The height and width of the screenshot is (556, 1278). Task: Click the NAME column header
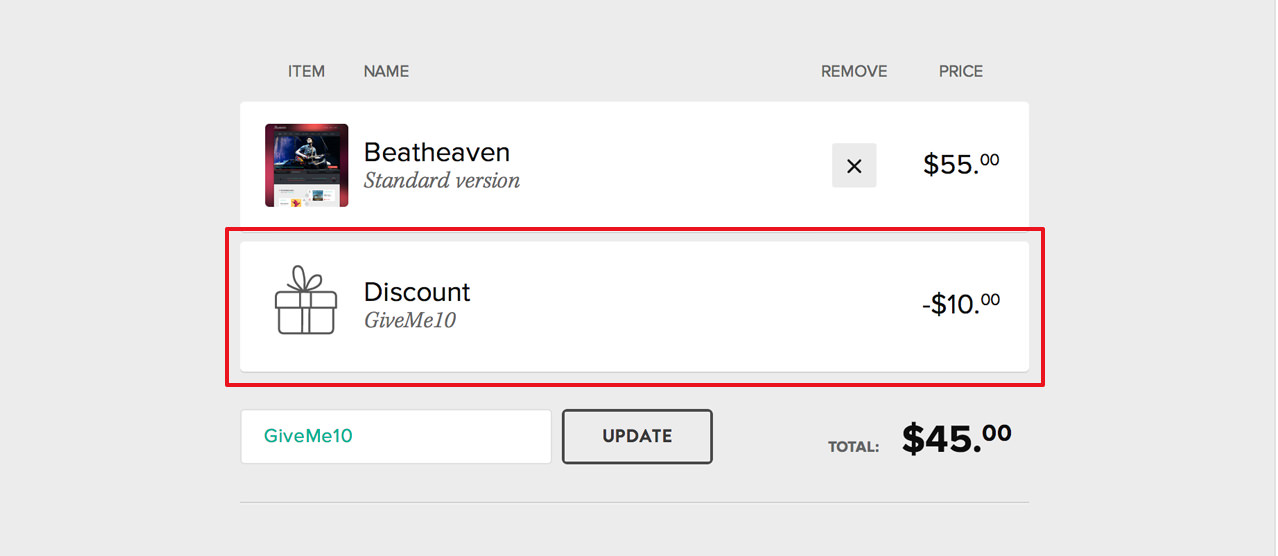click(x=386, y=71)
